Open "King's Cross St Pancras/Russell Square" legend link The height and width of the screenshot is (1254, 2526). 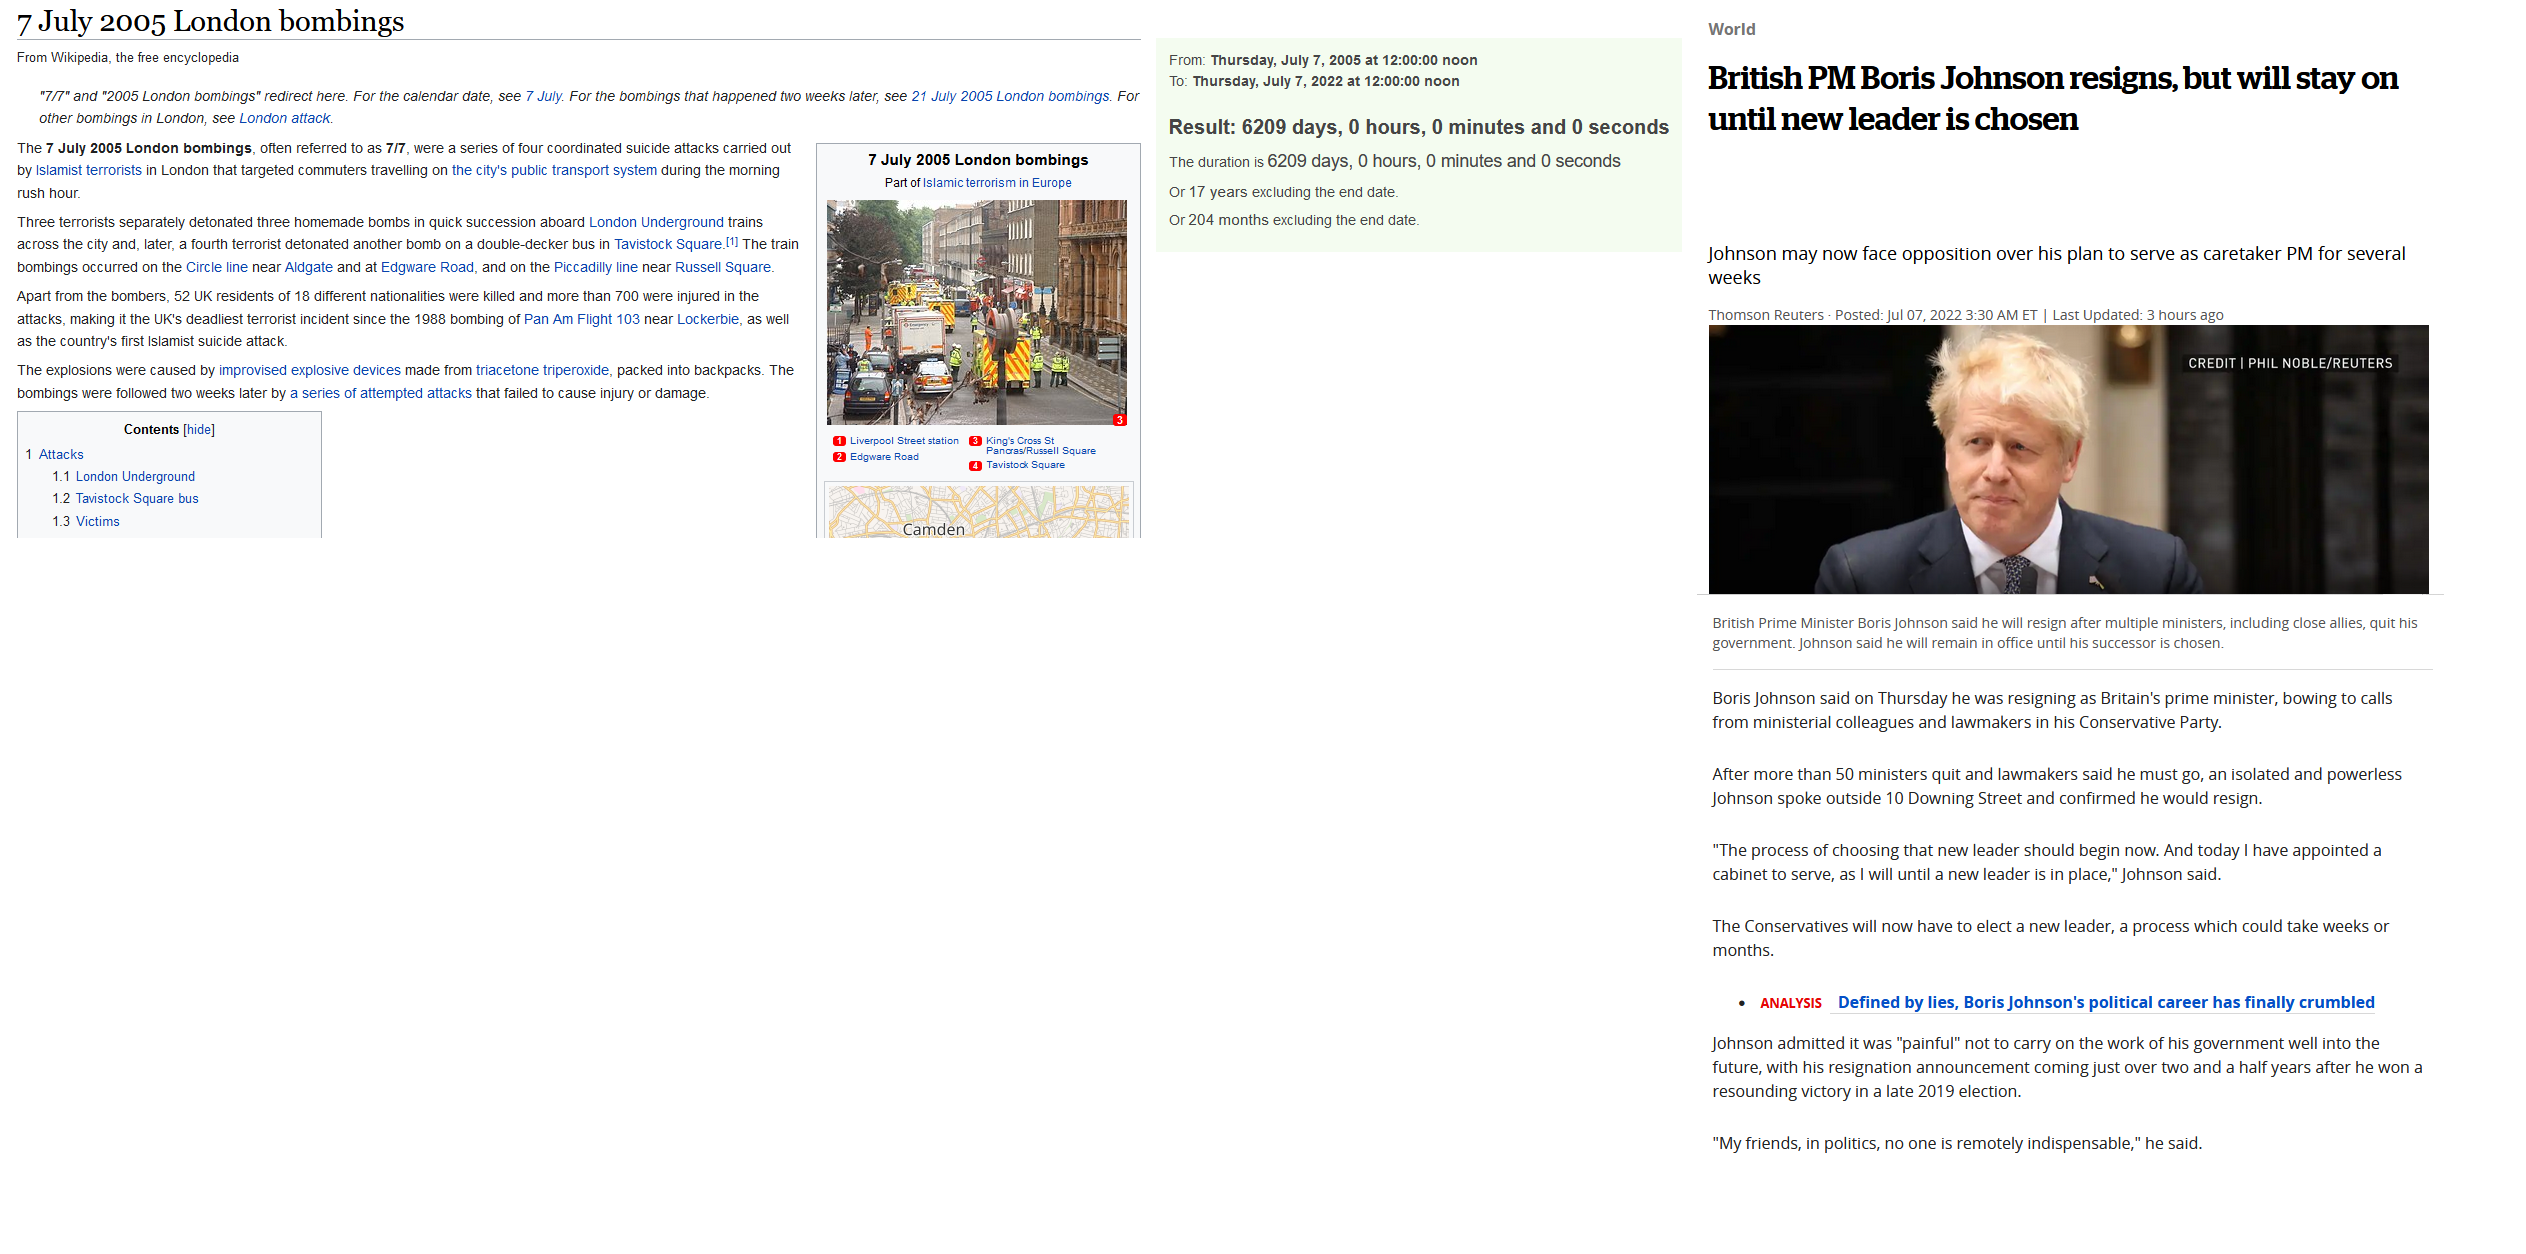pyautogui.click(x=1041, y=446)
